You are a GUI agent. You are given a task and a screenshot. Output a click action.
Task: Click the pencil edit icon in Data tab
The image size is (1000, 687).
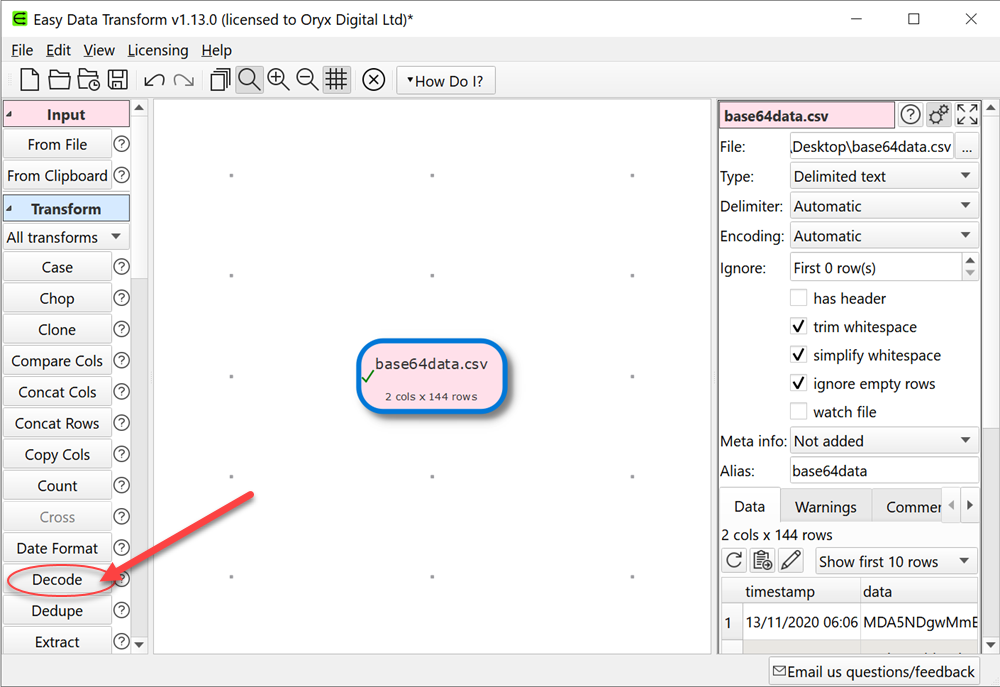point(791,561)
